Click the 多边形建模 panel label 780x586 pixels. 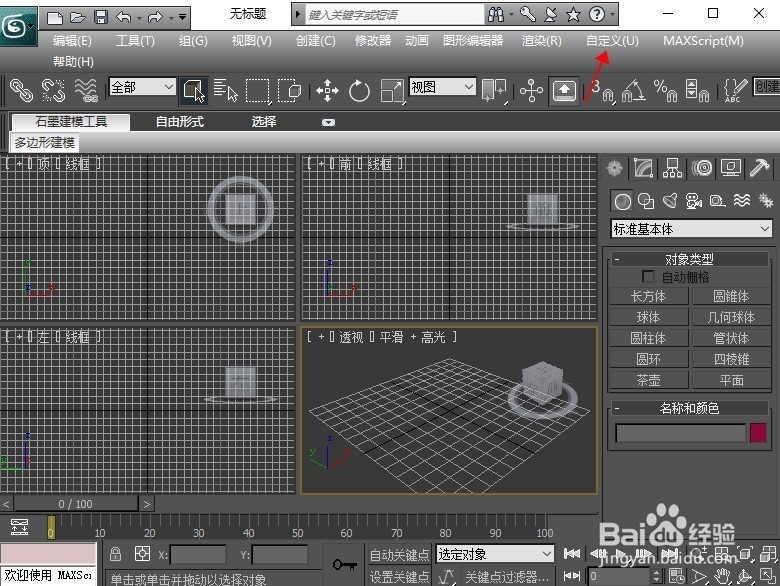click(x=44, y=143)
